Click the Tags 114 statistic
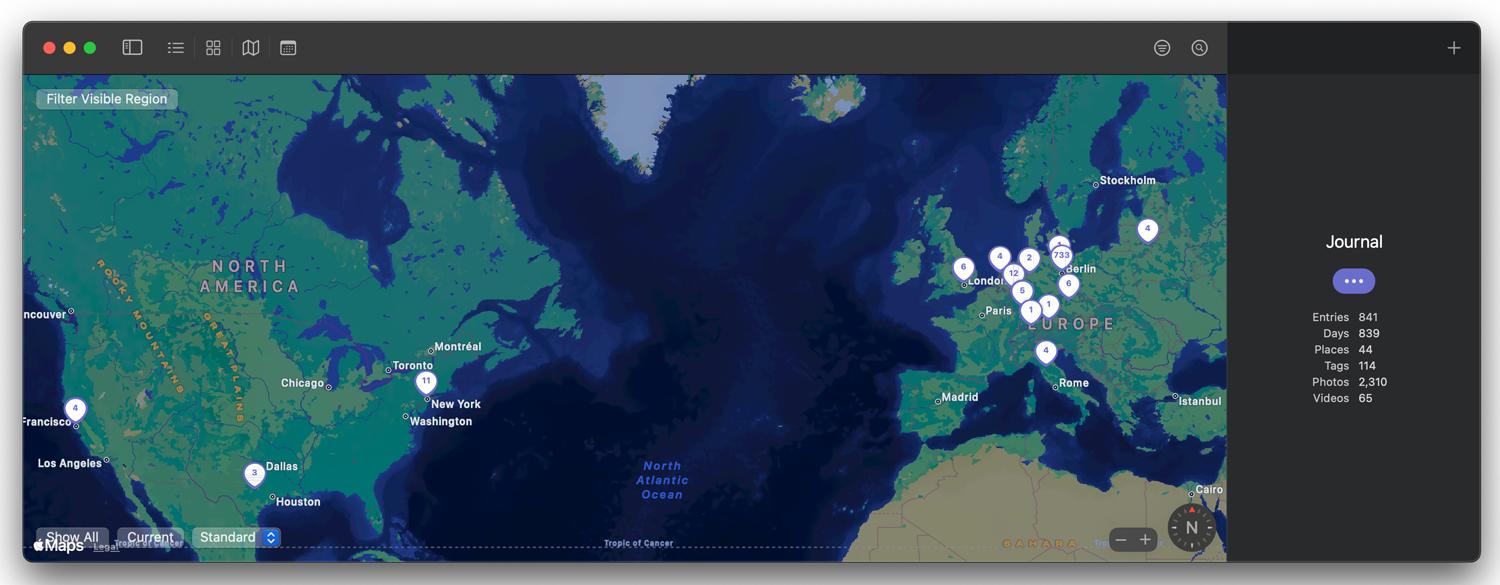The height and width of the screenshot is (585, 1500). coord(1350,366)
